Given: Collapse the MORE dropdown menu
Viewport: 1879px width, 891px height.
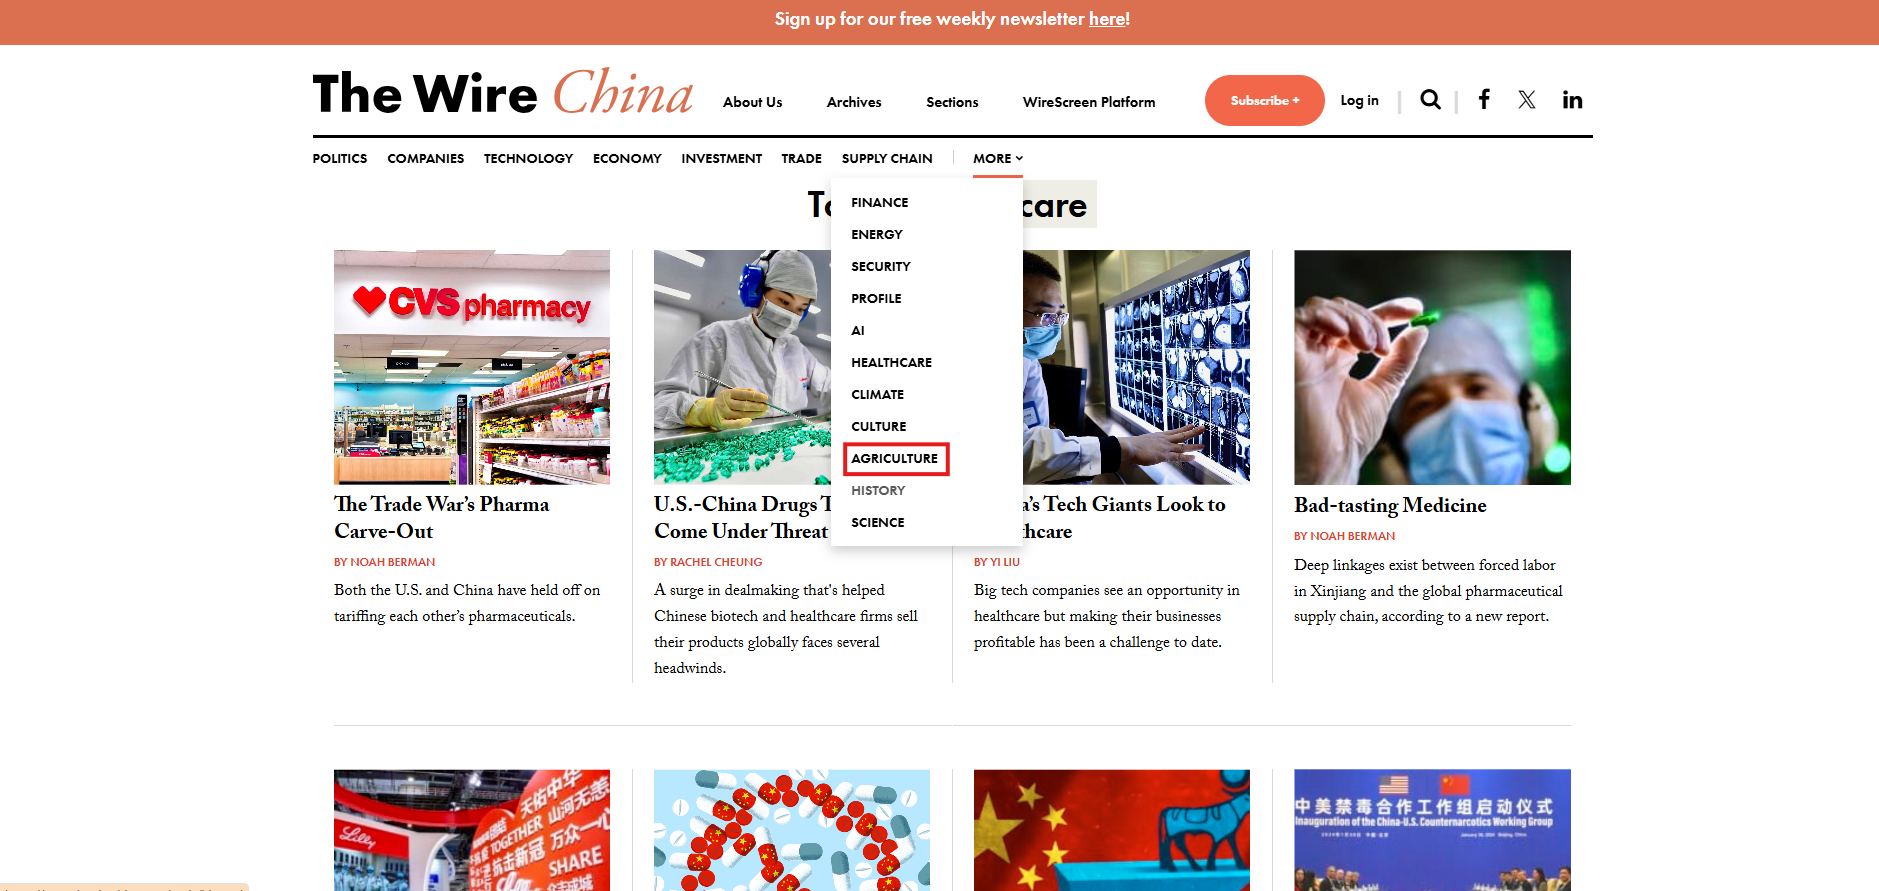Looking at the screenshot, I should coord(997,158).
